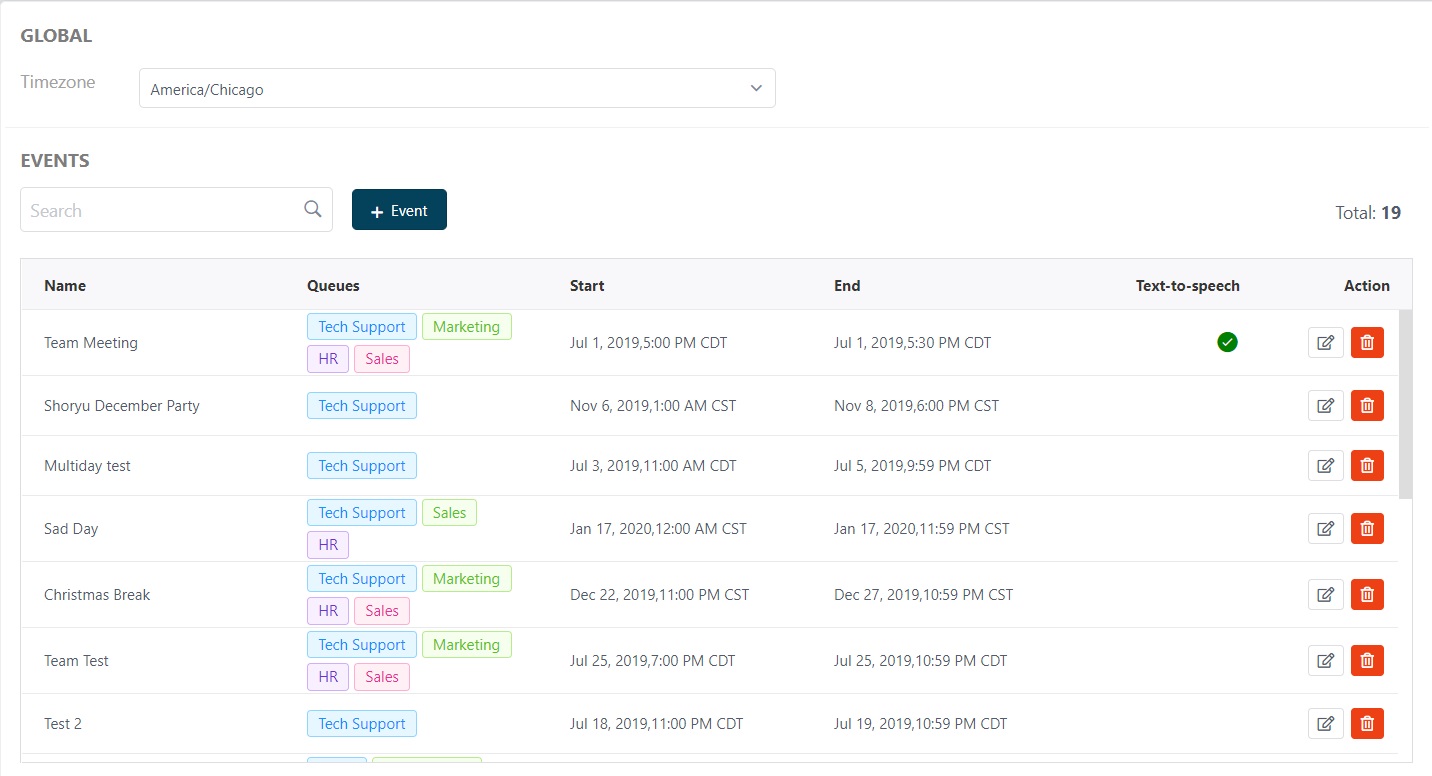Click end time Jul 25, 2019,10:59 PM CDT
This screenshot has height=776, width=1432.
921,661
